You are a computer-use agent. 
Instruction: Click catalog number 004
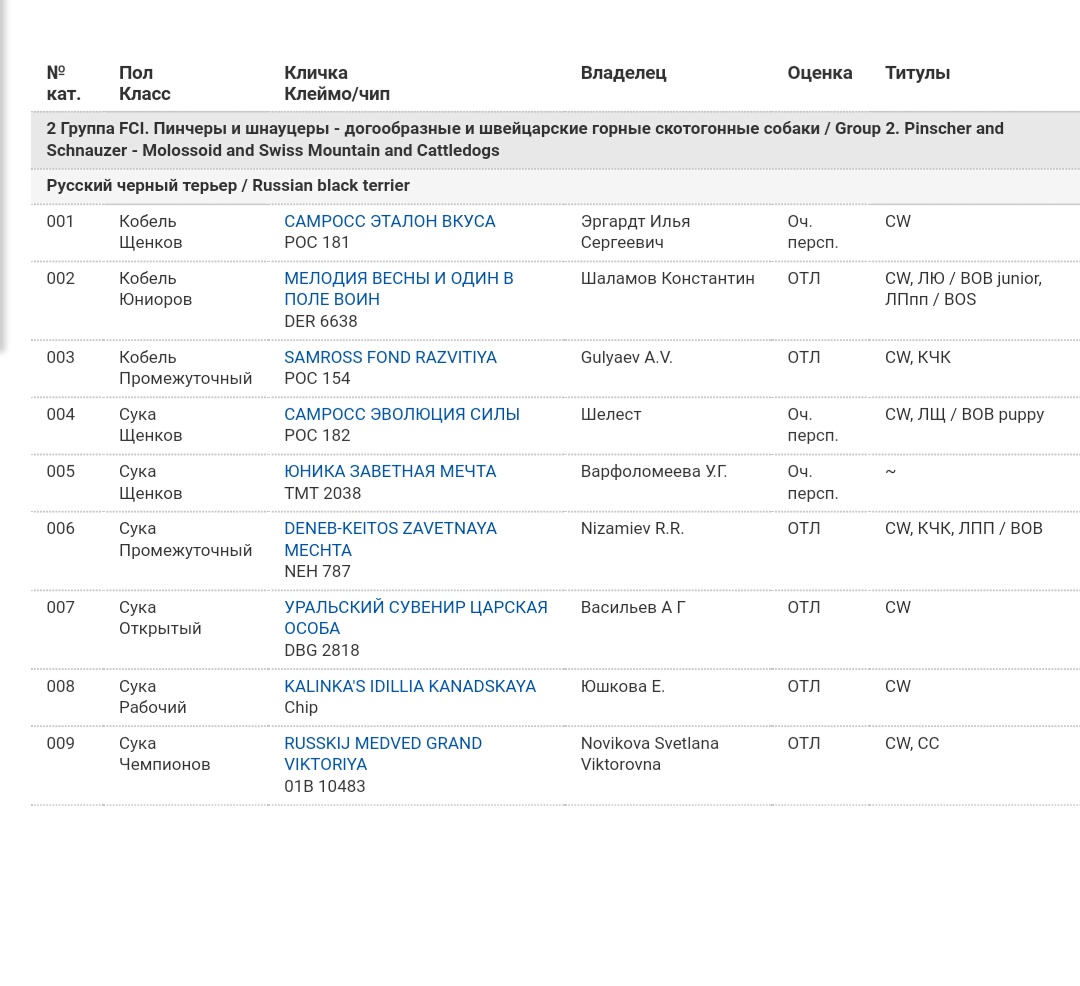(61, 414)
